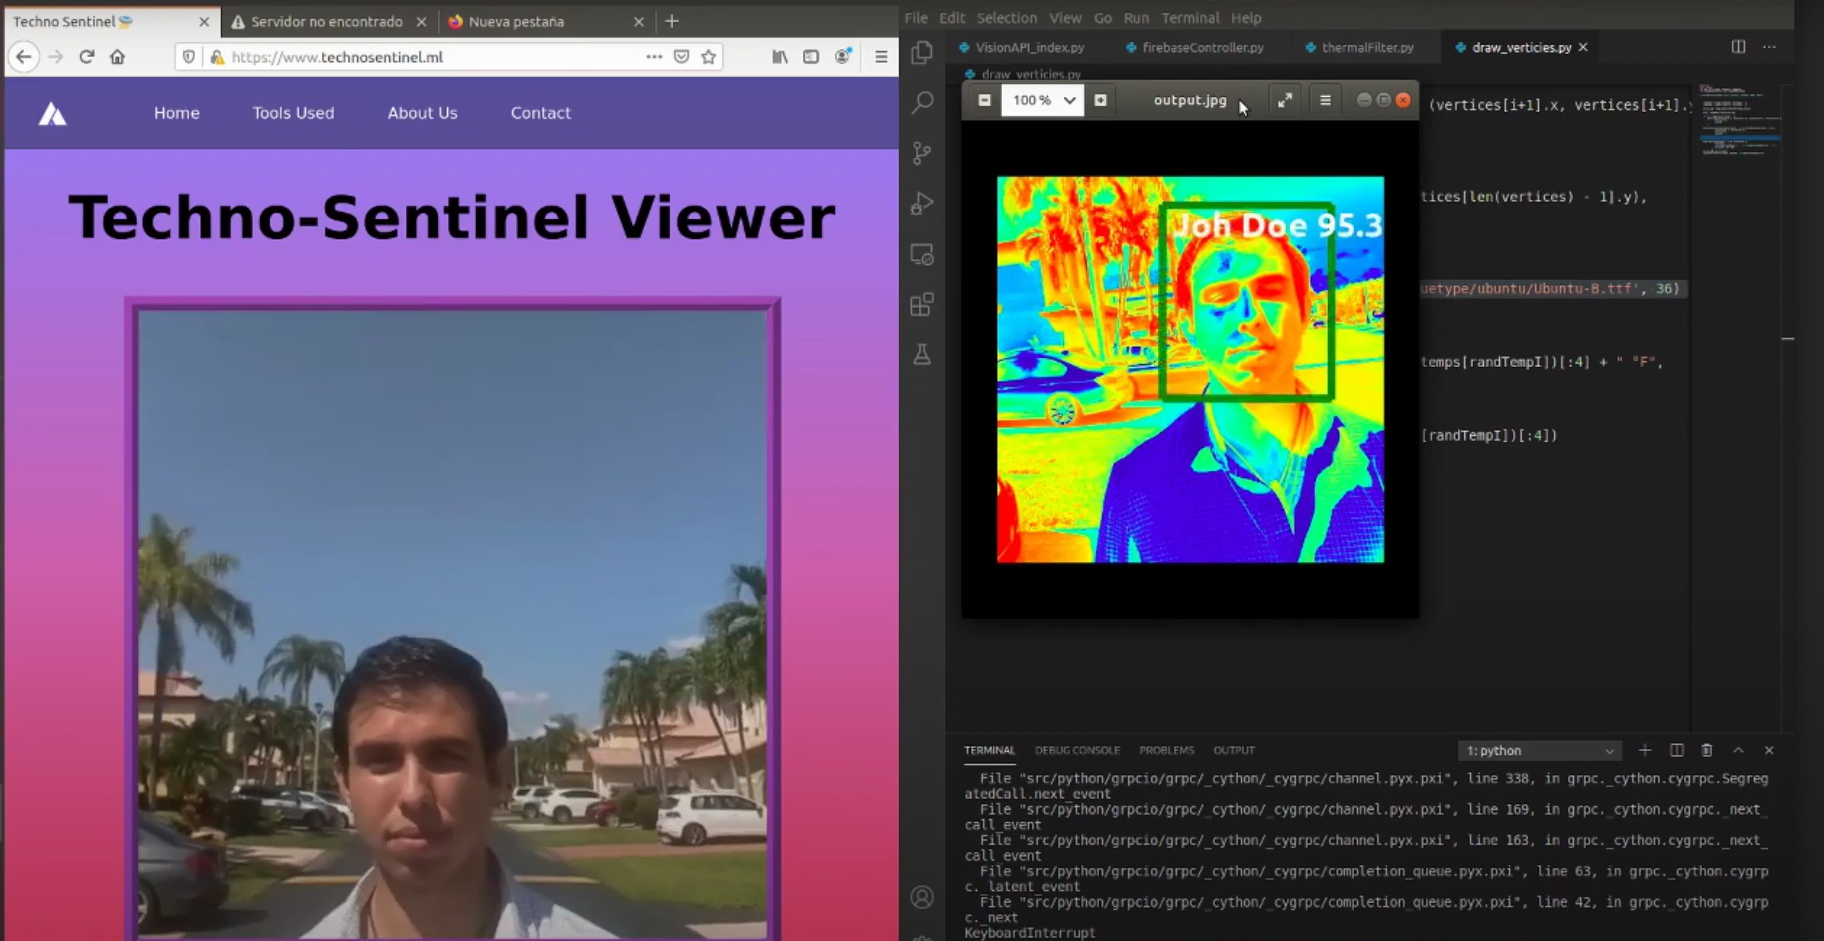1824x941 pixels.
Task: Open the Selection menu
Action: pos(1007,18)
